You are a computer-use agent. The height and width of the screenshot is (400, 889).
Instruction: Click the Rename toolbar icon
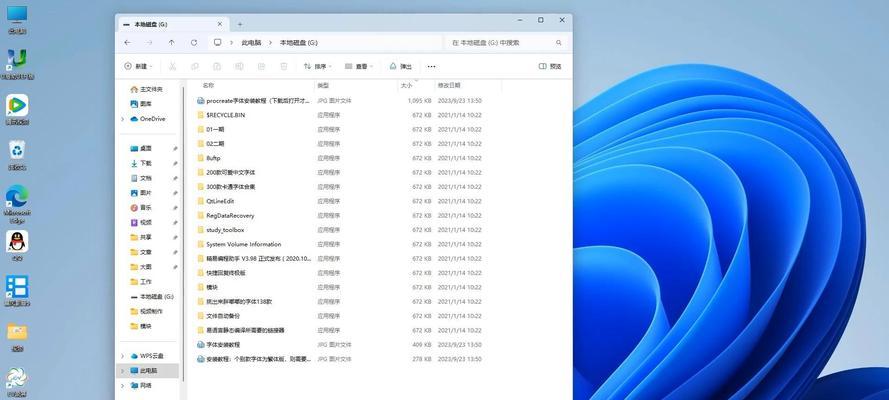tap(239, 66)
